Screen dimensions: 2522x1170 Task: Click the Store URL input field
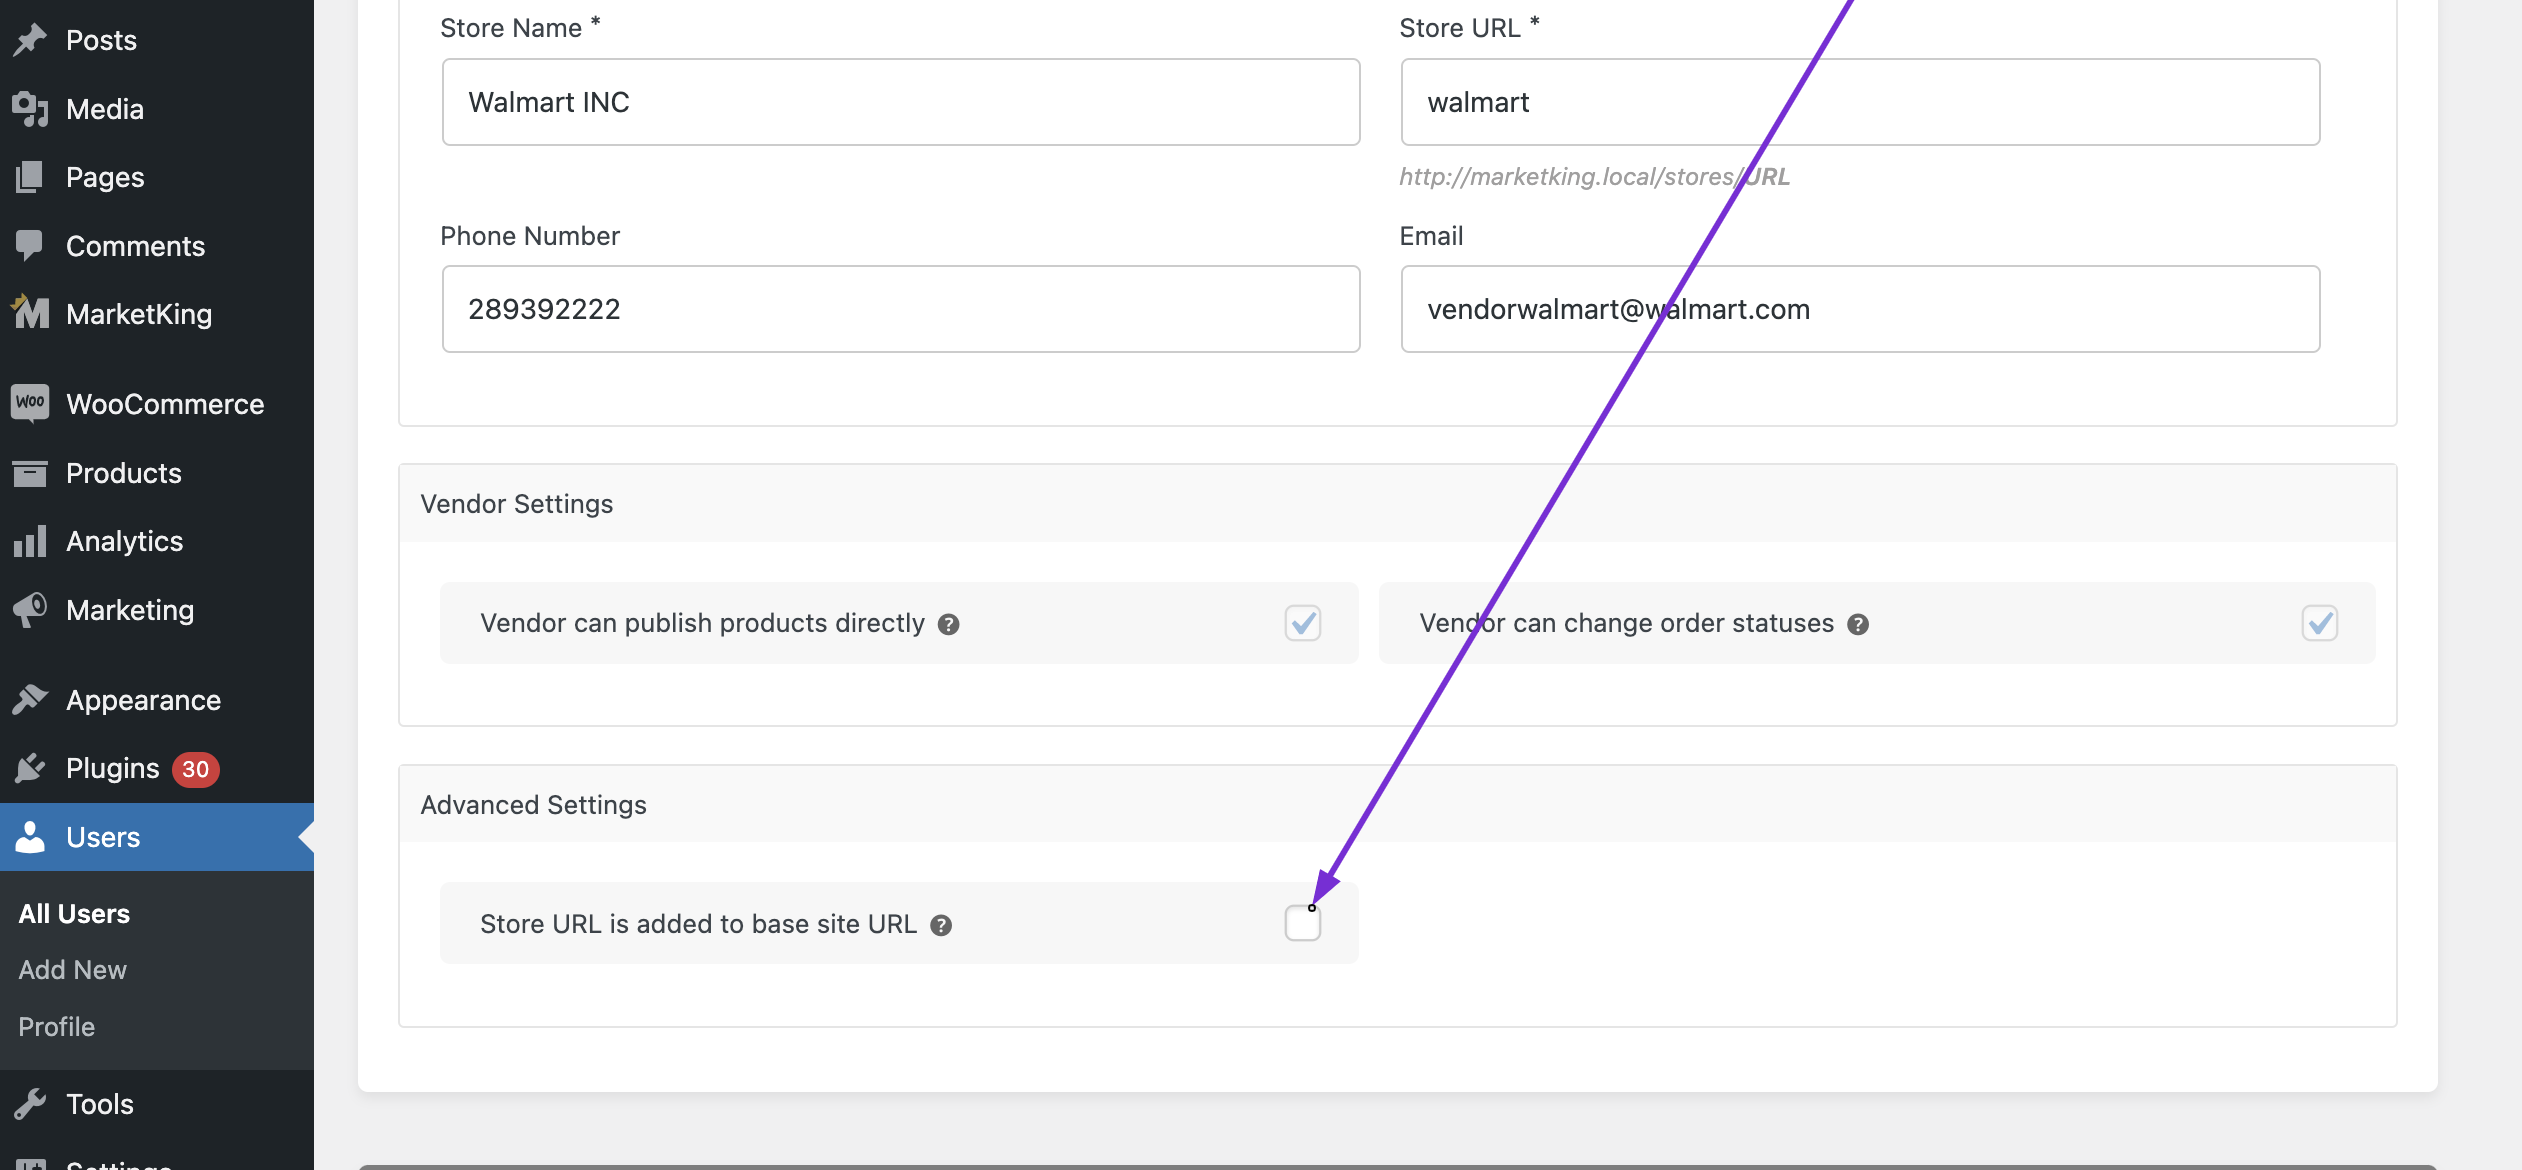(x=1860, y=102)
